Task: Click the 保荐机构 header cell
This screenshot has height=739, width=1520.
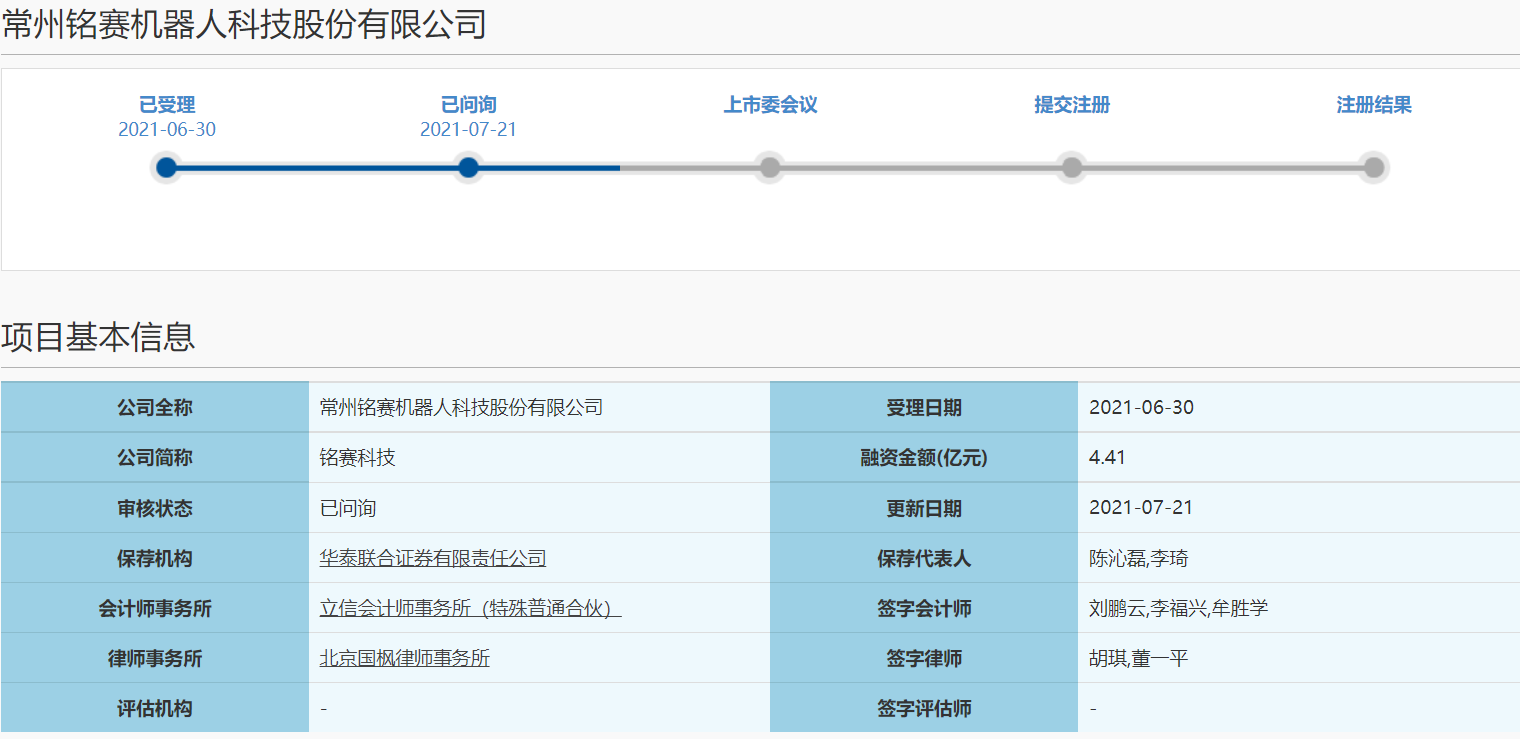Action: (x=155, y=558)
